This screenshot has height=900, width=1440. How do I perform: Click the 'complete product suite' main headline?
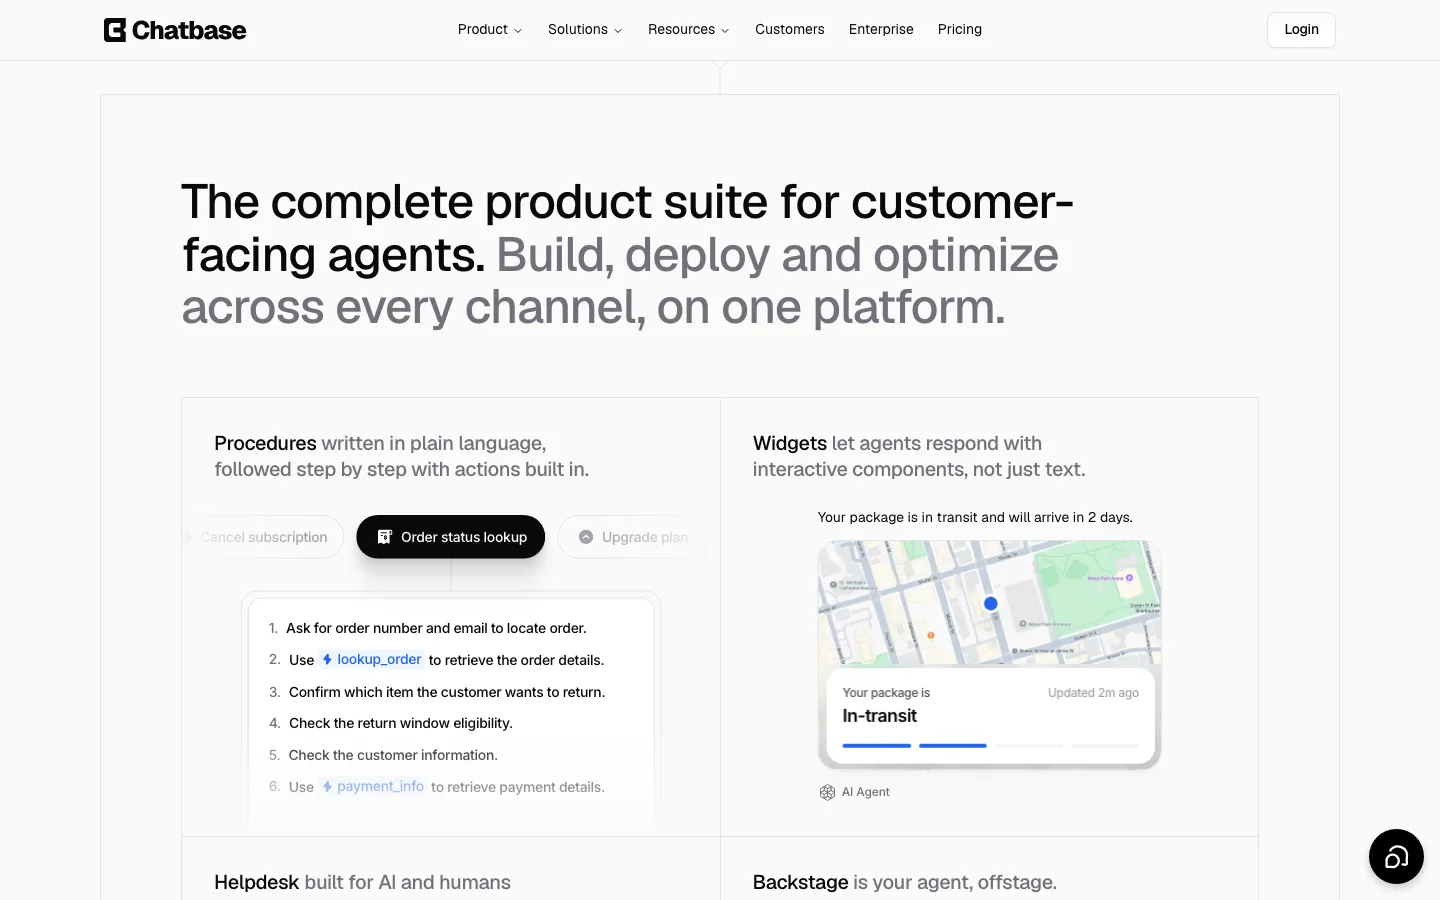tap(627, 254)
